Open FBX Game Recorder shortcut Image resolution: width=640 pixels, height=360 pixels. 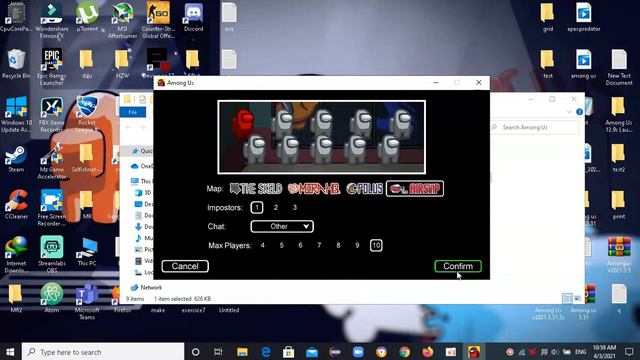point(51,114)
